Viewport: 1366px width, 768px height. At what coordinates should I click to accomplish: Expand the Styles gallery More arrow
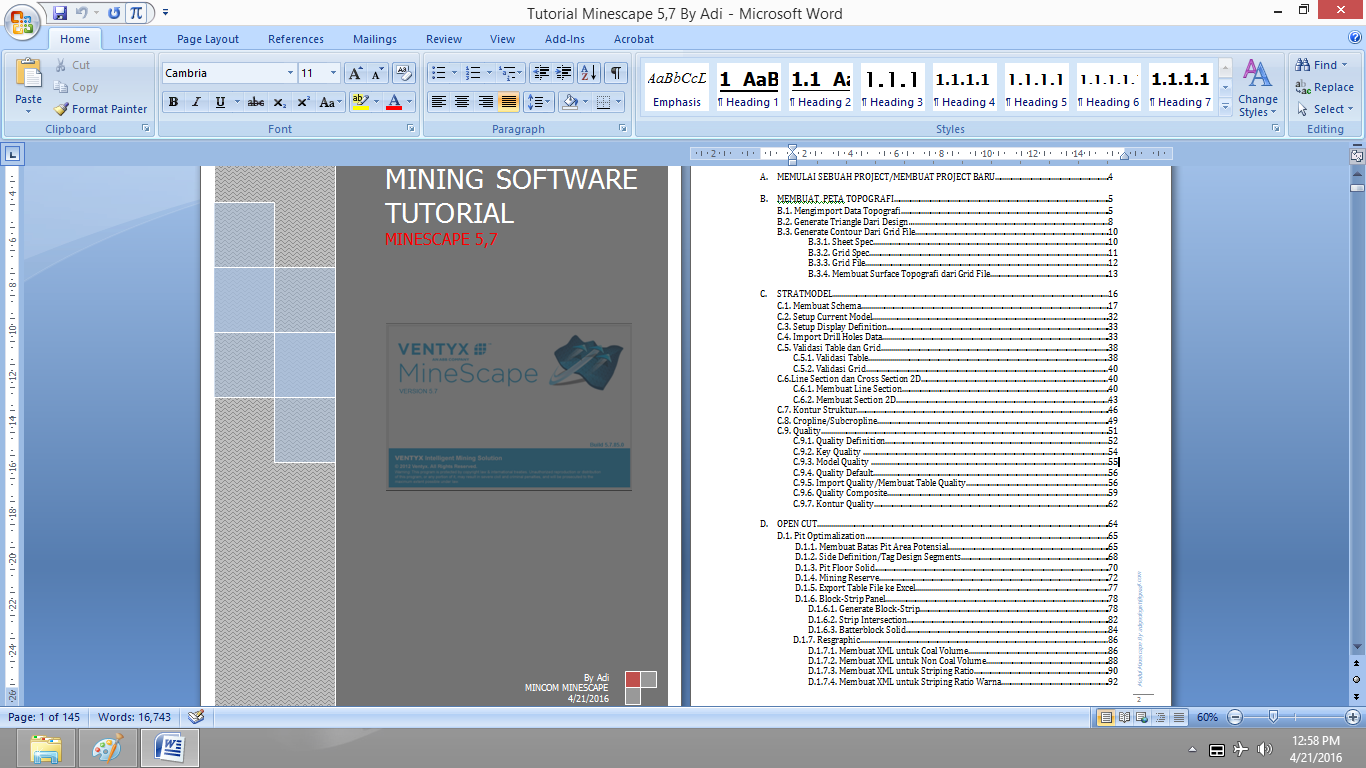1225,109
